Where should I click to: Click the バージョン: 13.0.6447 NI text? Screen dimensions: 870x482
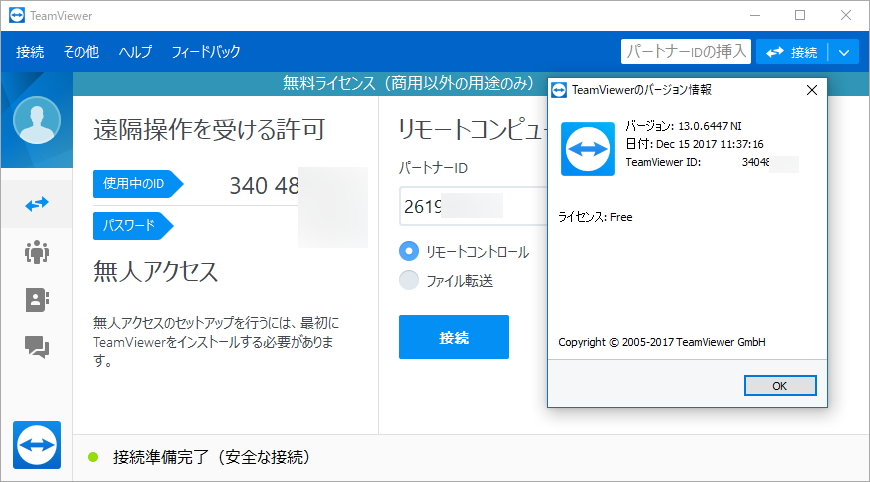click(x=684, y=126)
